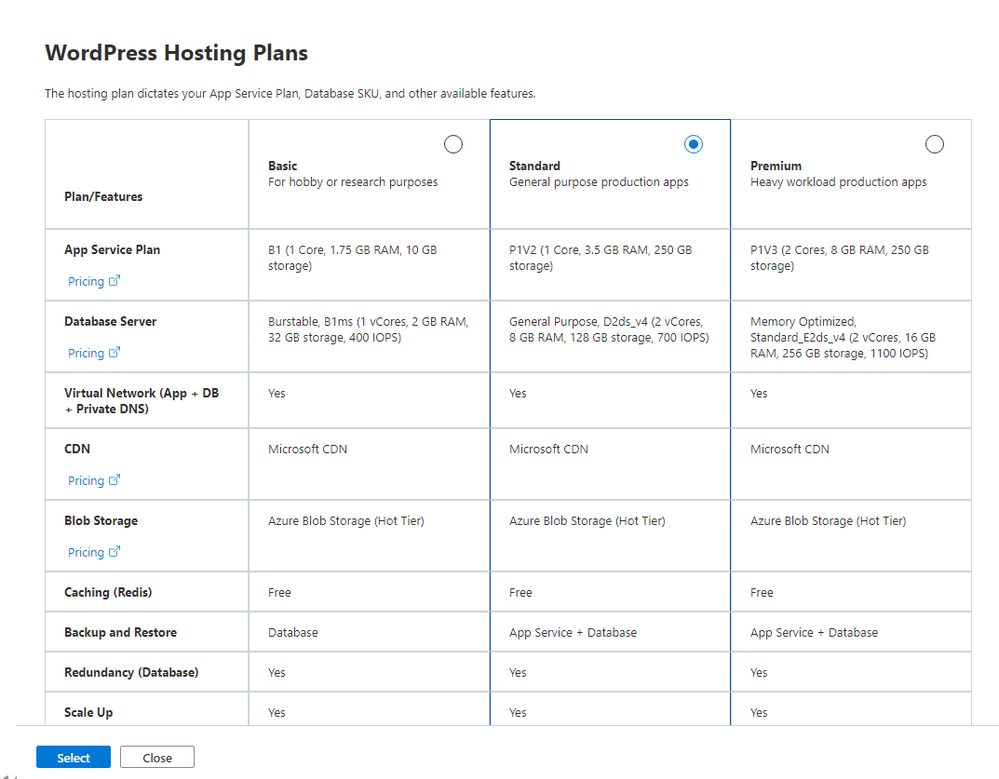Click the Premium plan header cell
Image resolution: width=999 pixels, height=779 pixels.
(851, 174)
